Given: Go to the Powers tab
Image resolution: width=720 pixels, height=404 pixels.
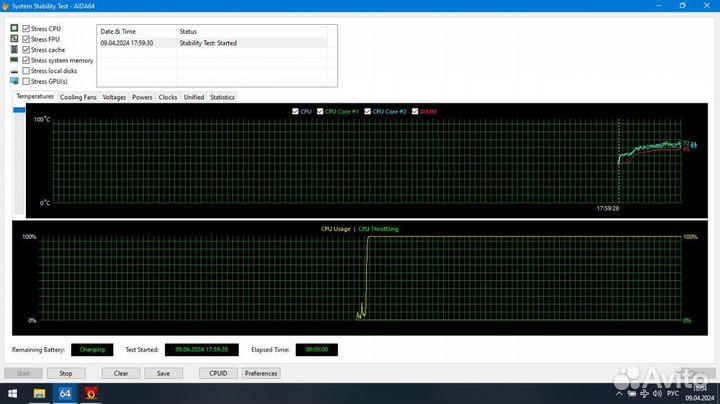Looking at the screenshot, I should [142, 97].
